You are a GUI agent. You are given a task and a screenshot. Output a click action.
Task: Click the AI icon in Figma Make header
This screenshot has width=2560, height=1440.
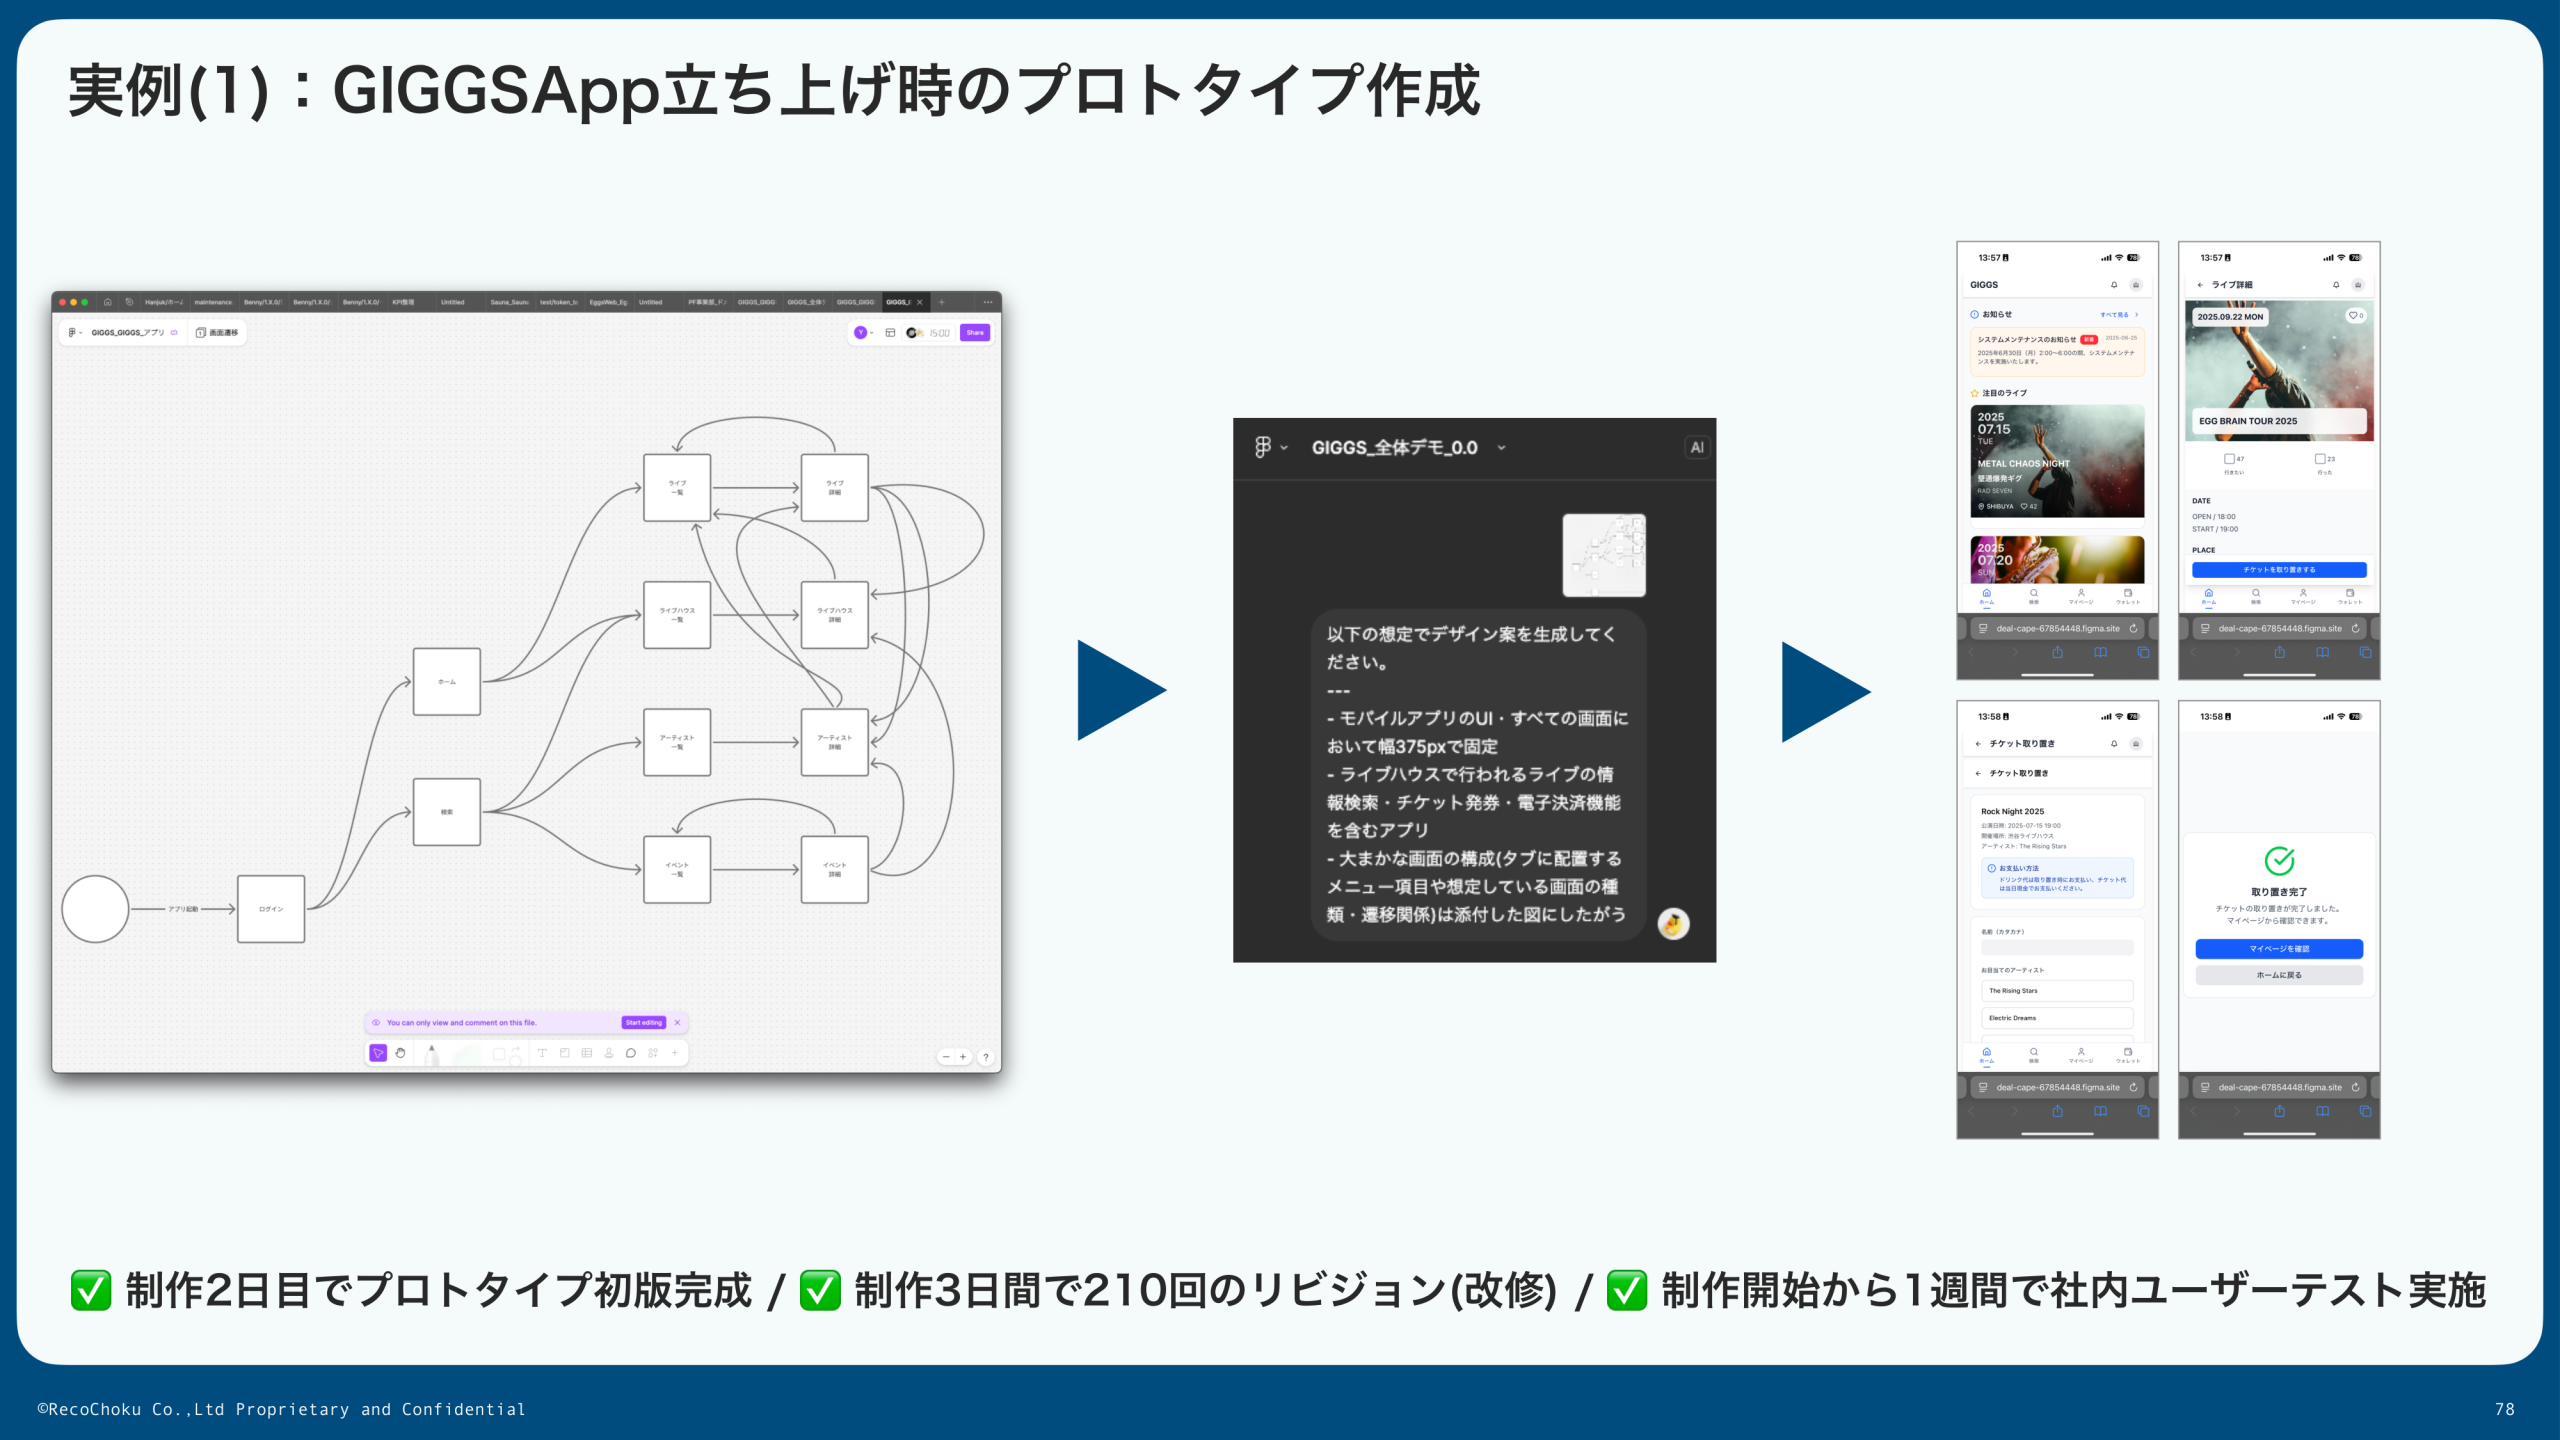1696,447
